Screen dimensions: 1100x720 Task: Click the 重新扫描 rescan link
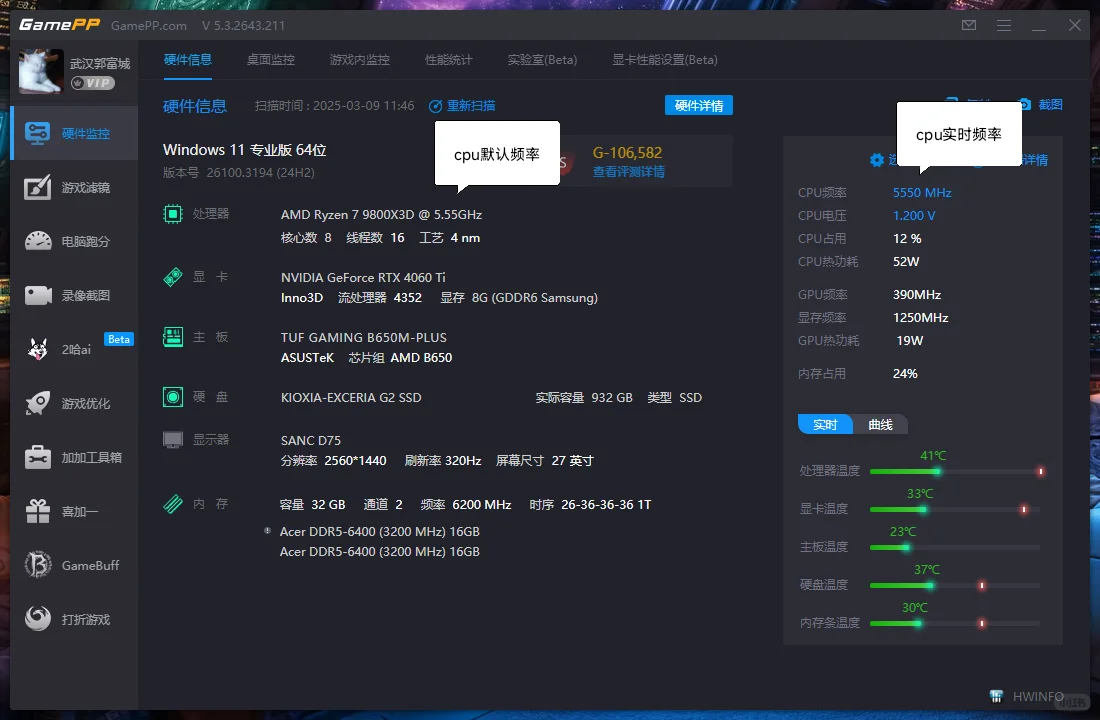click(462, 106)
